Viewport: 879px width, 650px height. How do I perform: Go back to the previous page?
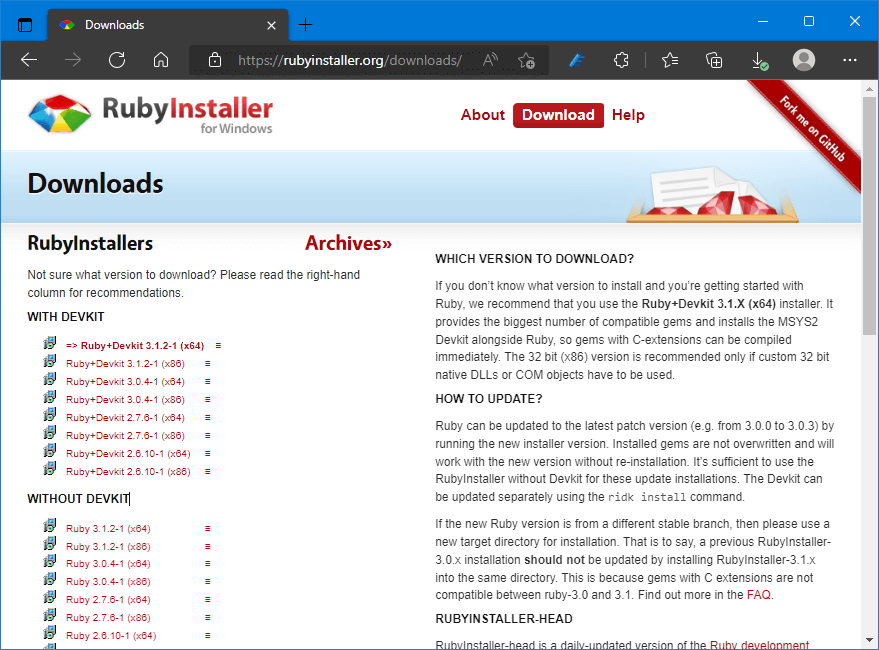29,59
